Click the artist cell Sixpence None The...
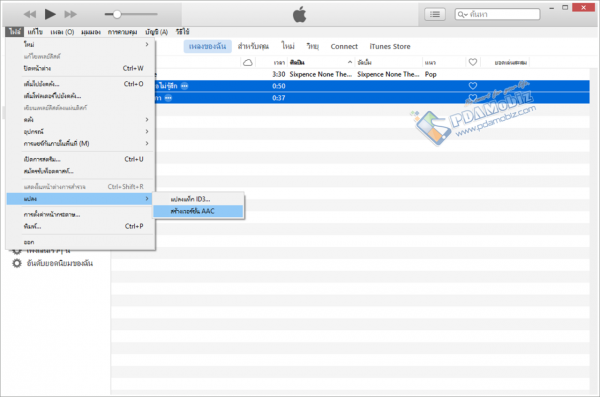 tap(321, 74)
